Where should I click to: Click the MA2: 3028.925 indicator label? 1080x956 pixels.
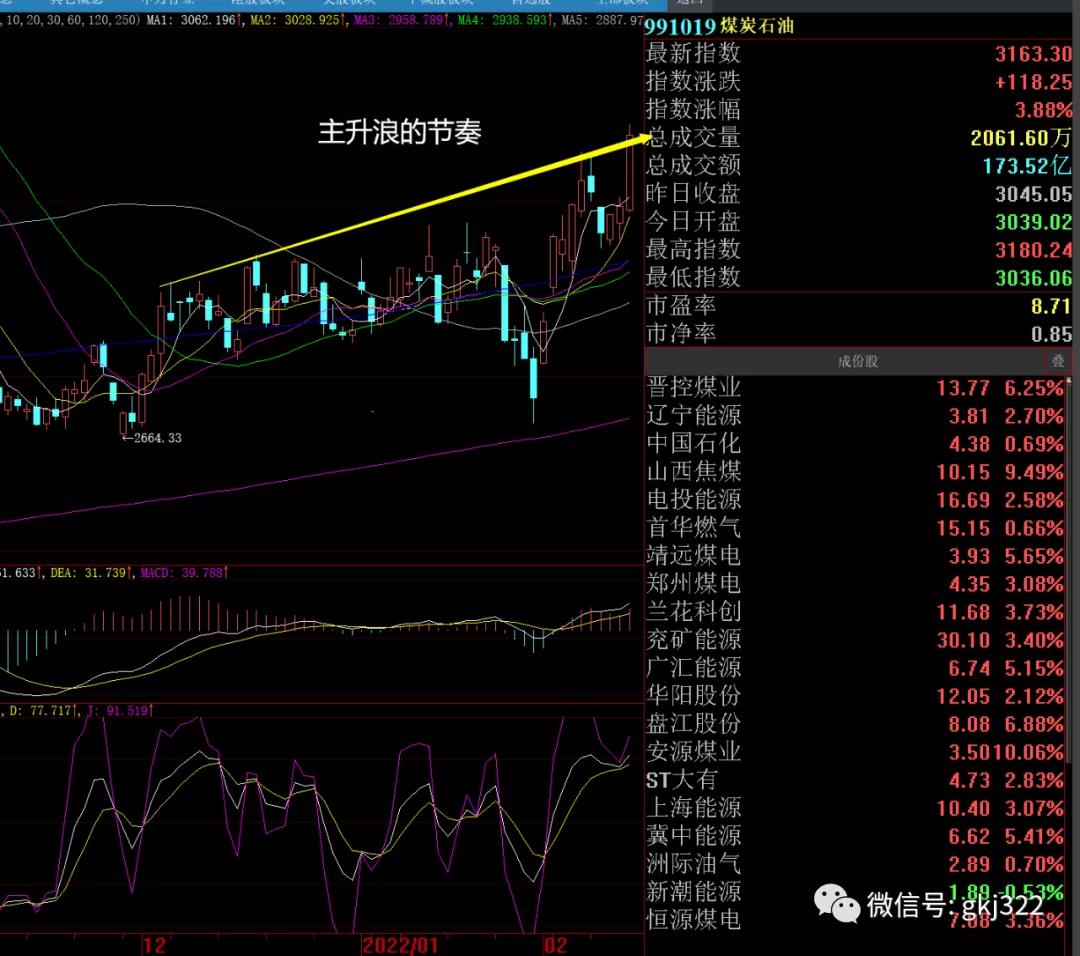pos(298,20)
